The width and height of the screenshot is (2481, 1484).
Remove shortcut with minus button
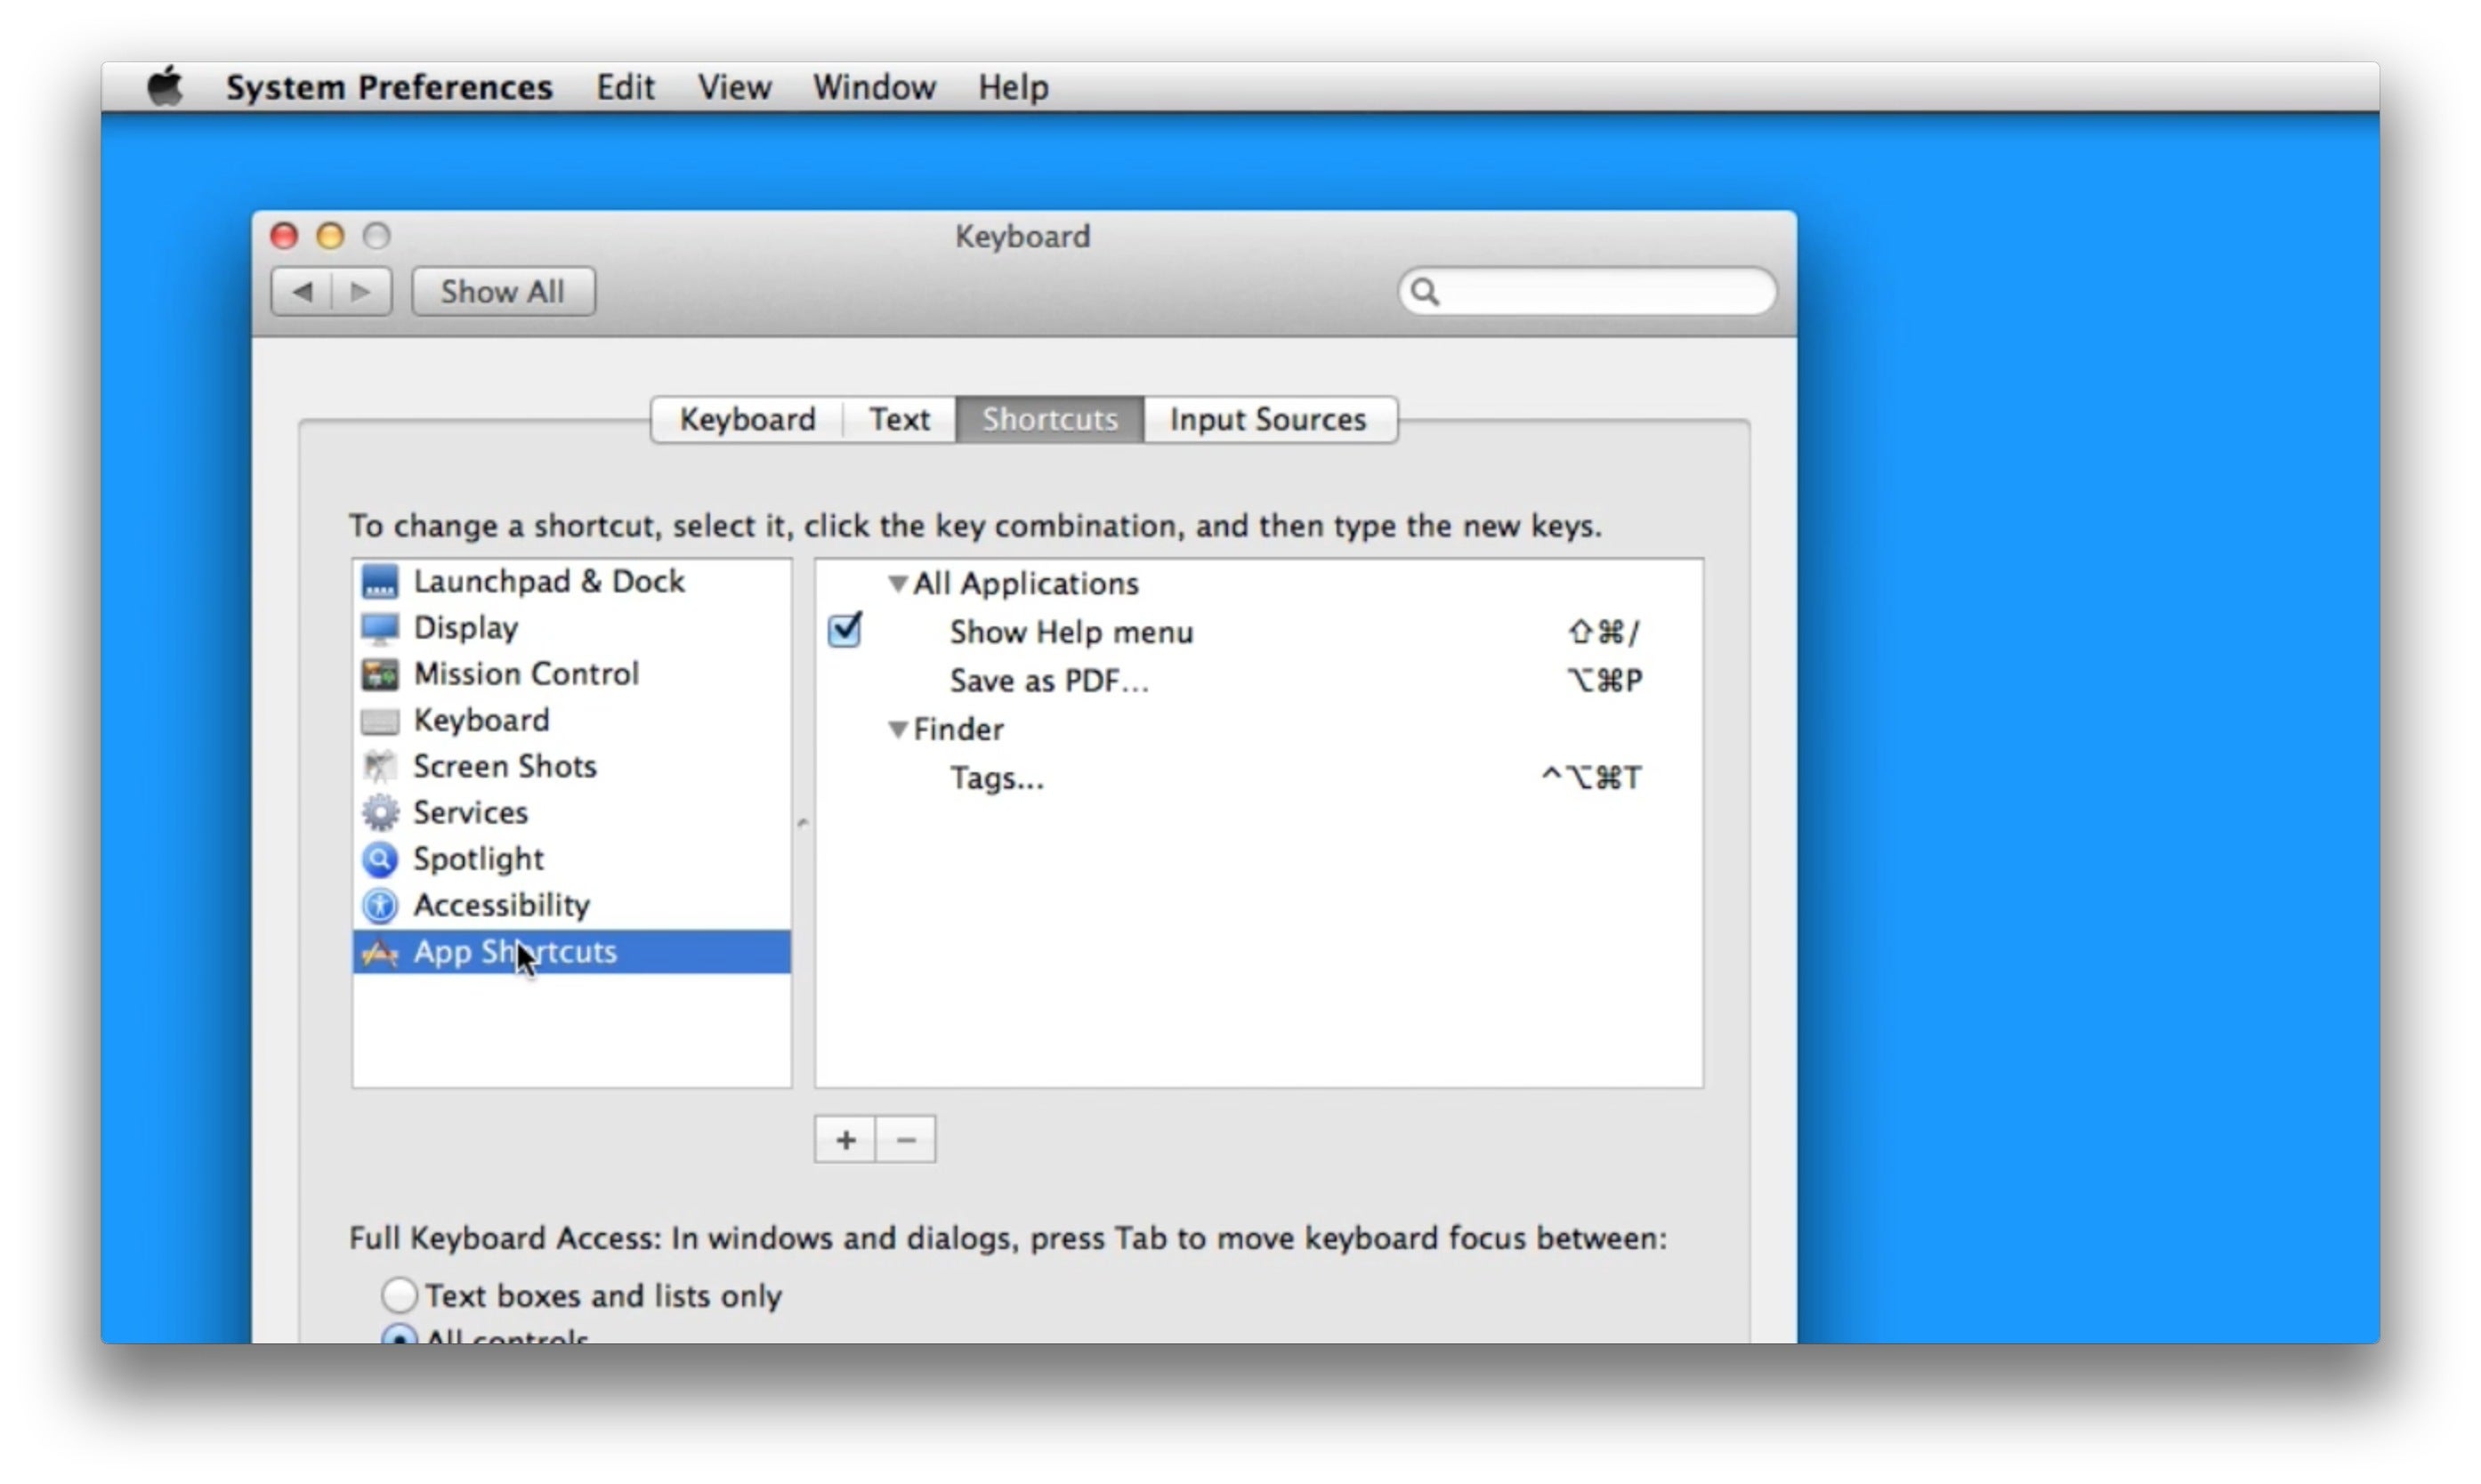point(906,1140)
